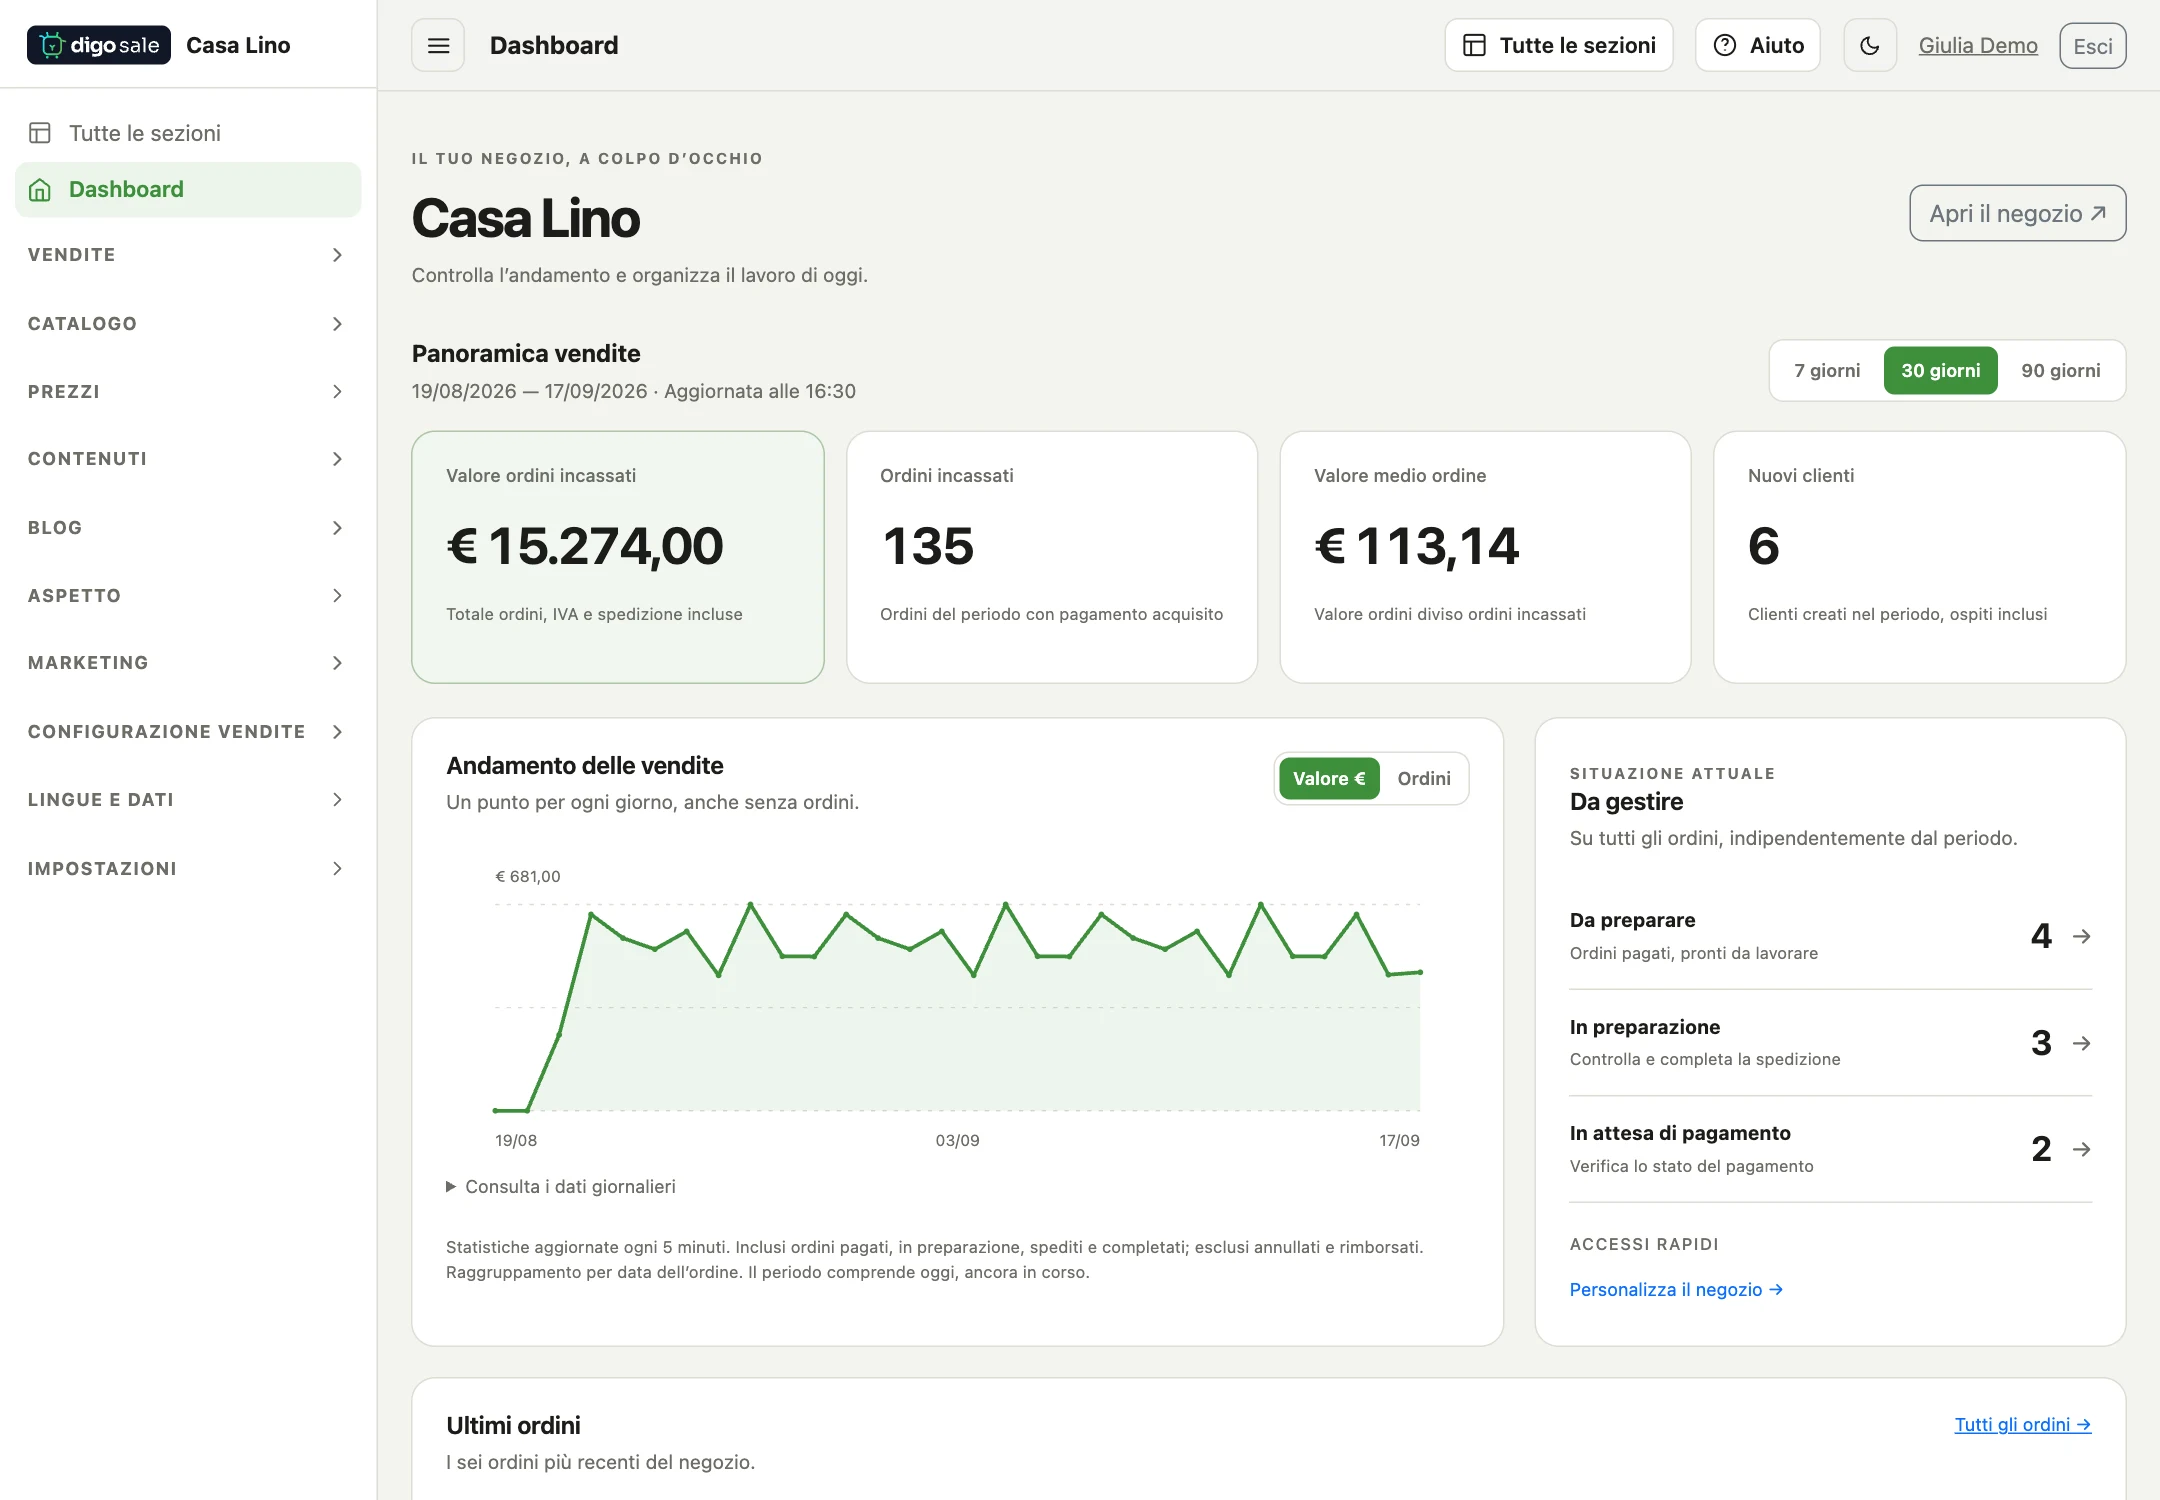Open Da preparare orders row
2160x1500 pixels.
tap(1830, 936)
